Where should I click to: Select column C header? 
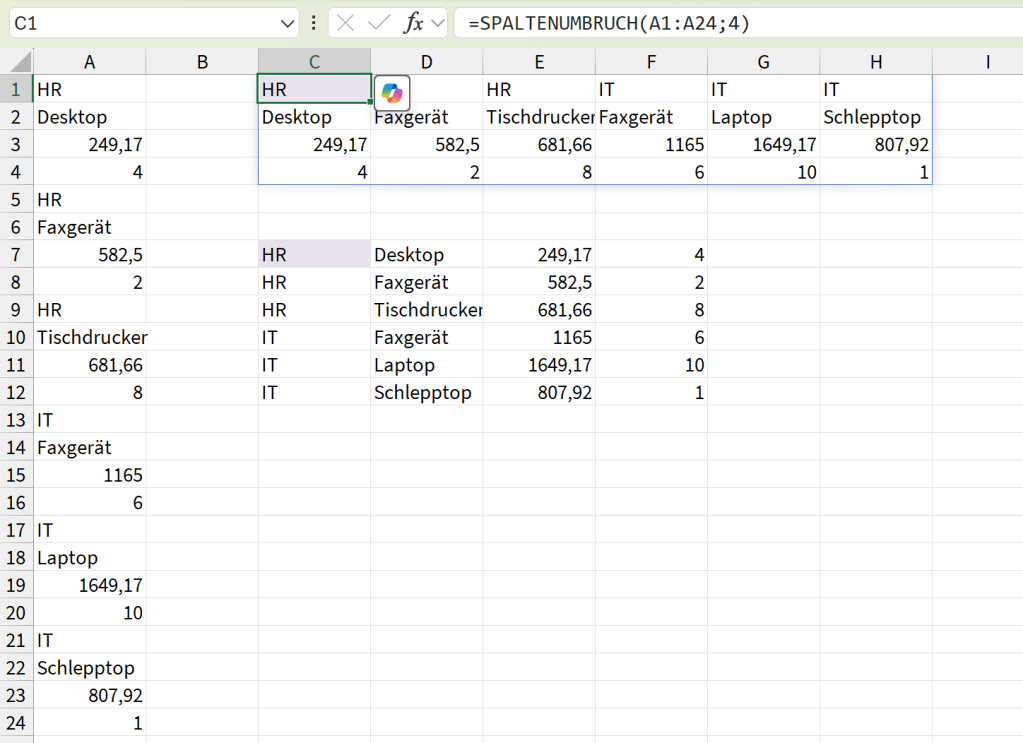[314, 62]
